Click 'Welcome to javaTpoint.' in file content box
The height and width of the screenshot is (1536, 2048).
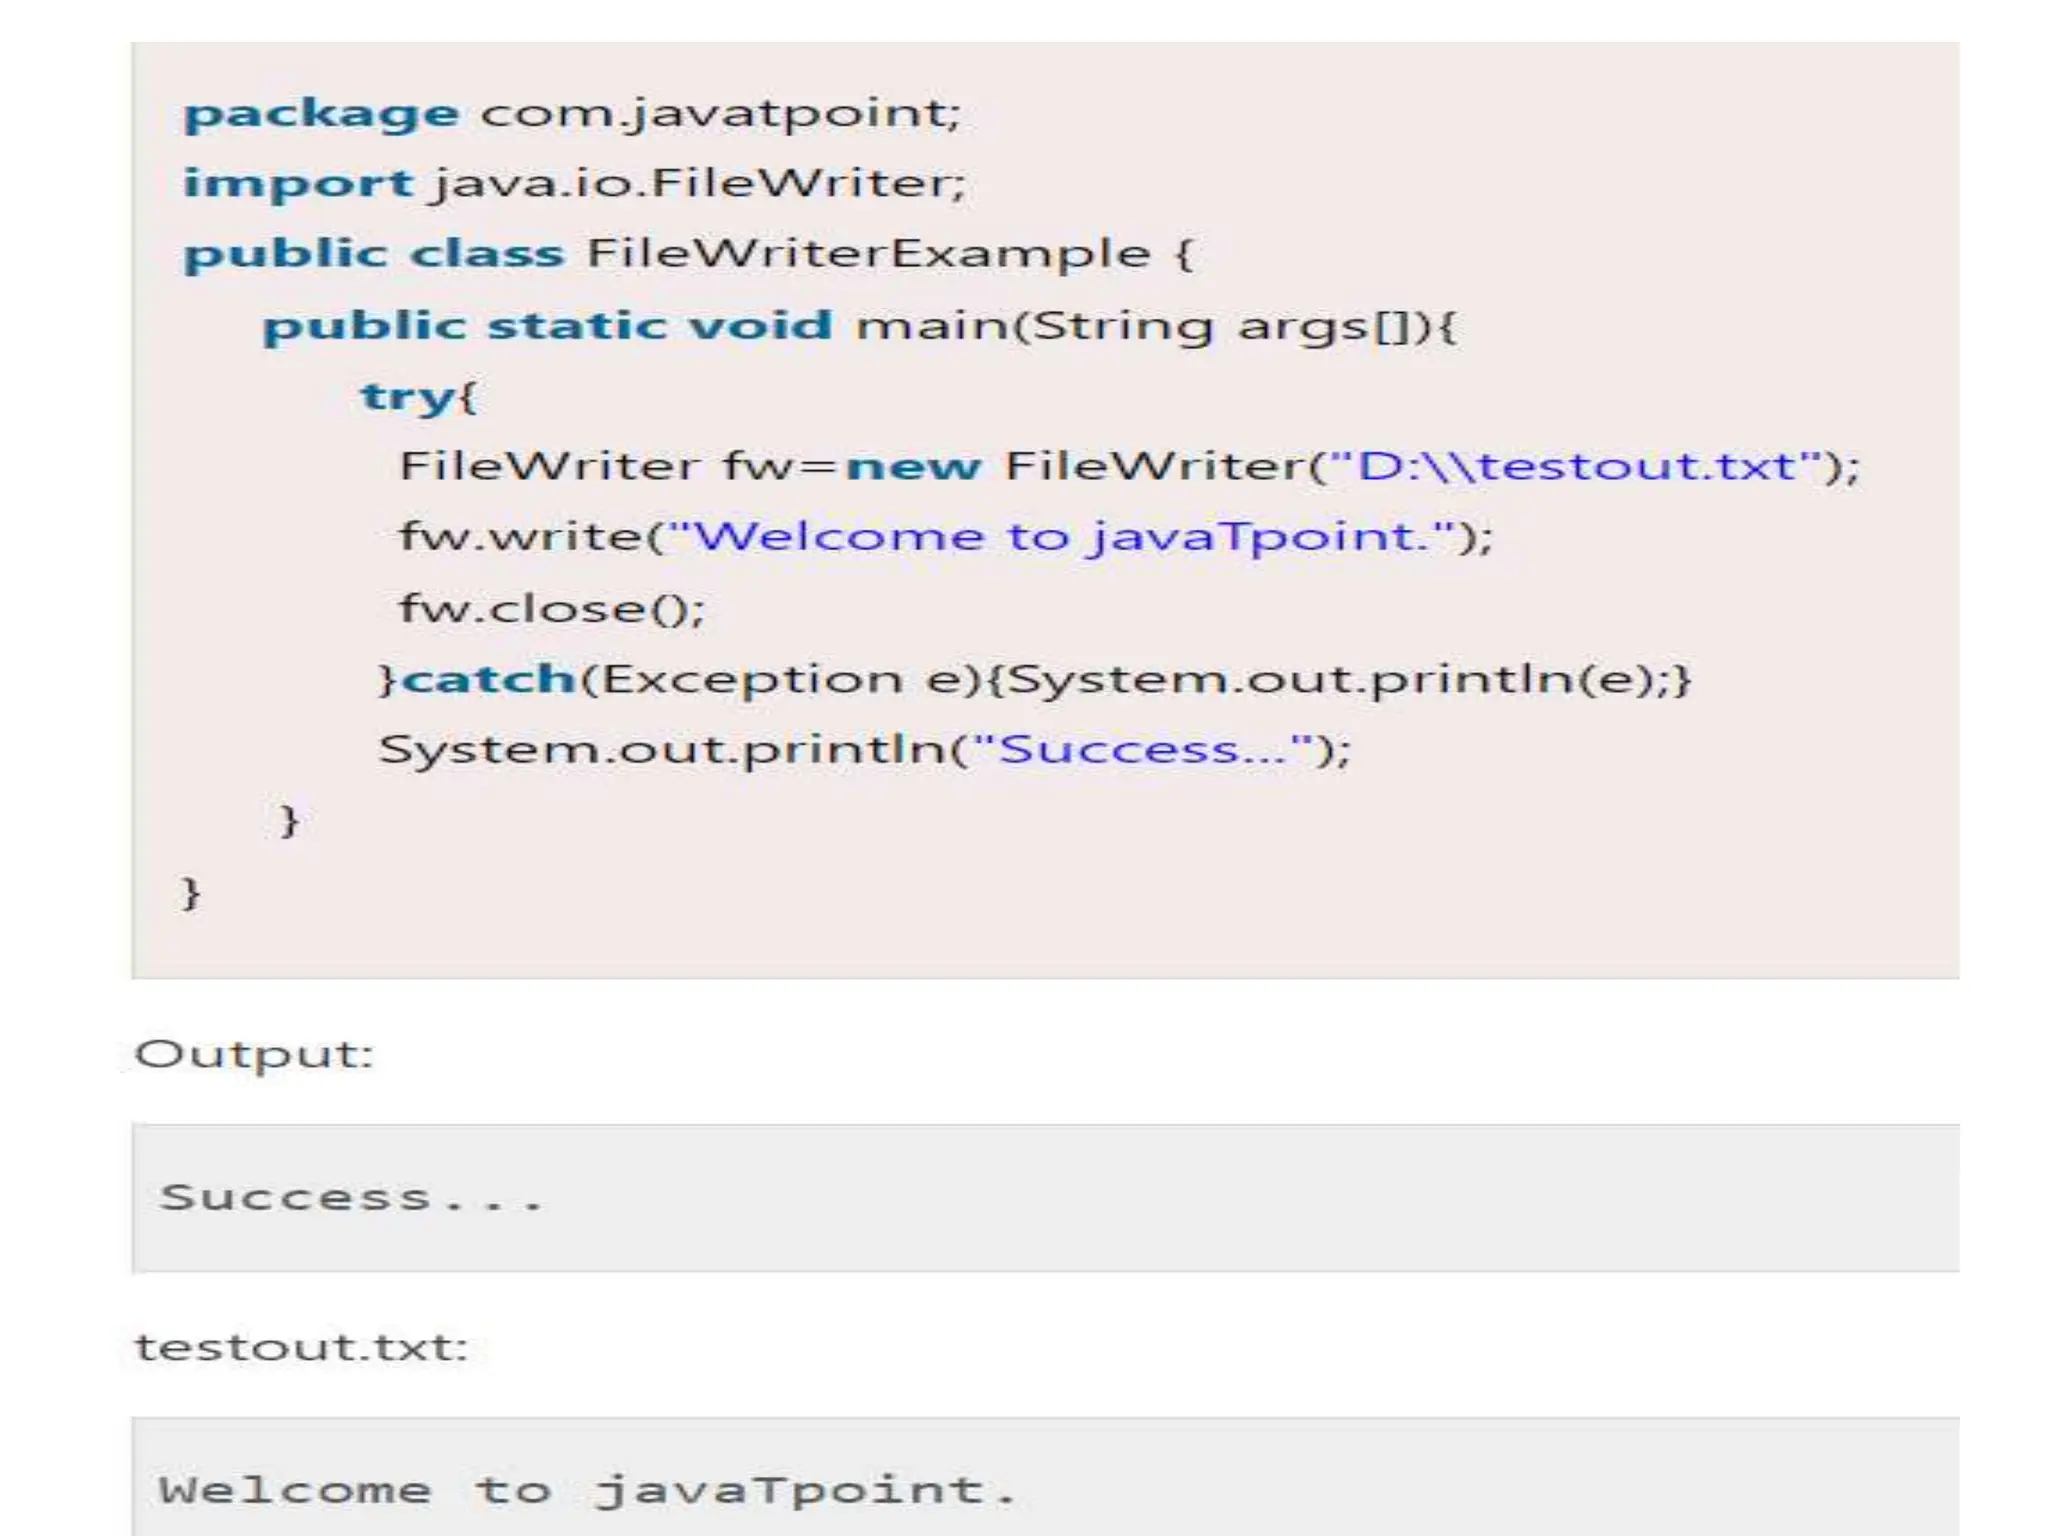586,1490
